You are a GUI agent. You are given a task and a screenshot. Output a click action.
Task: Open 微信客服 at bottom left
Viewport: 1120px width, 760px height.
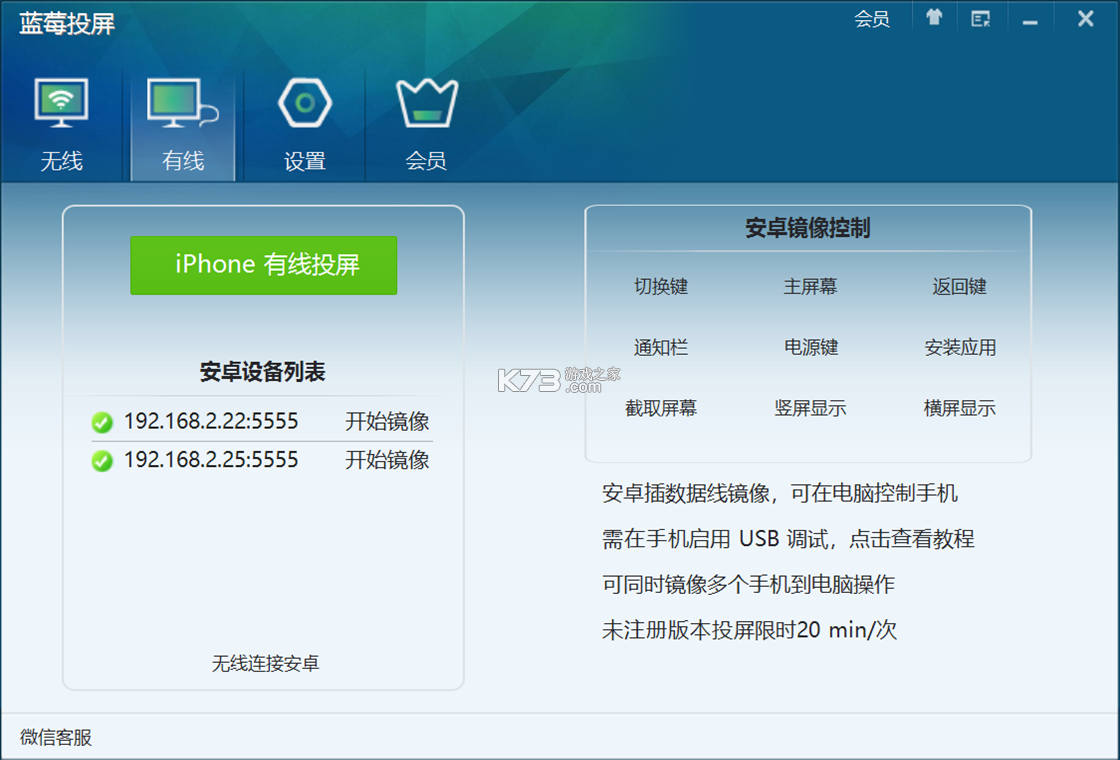coord(56,737)
